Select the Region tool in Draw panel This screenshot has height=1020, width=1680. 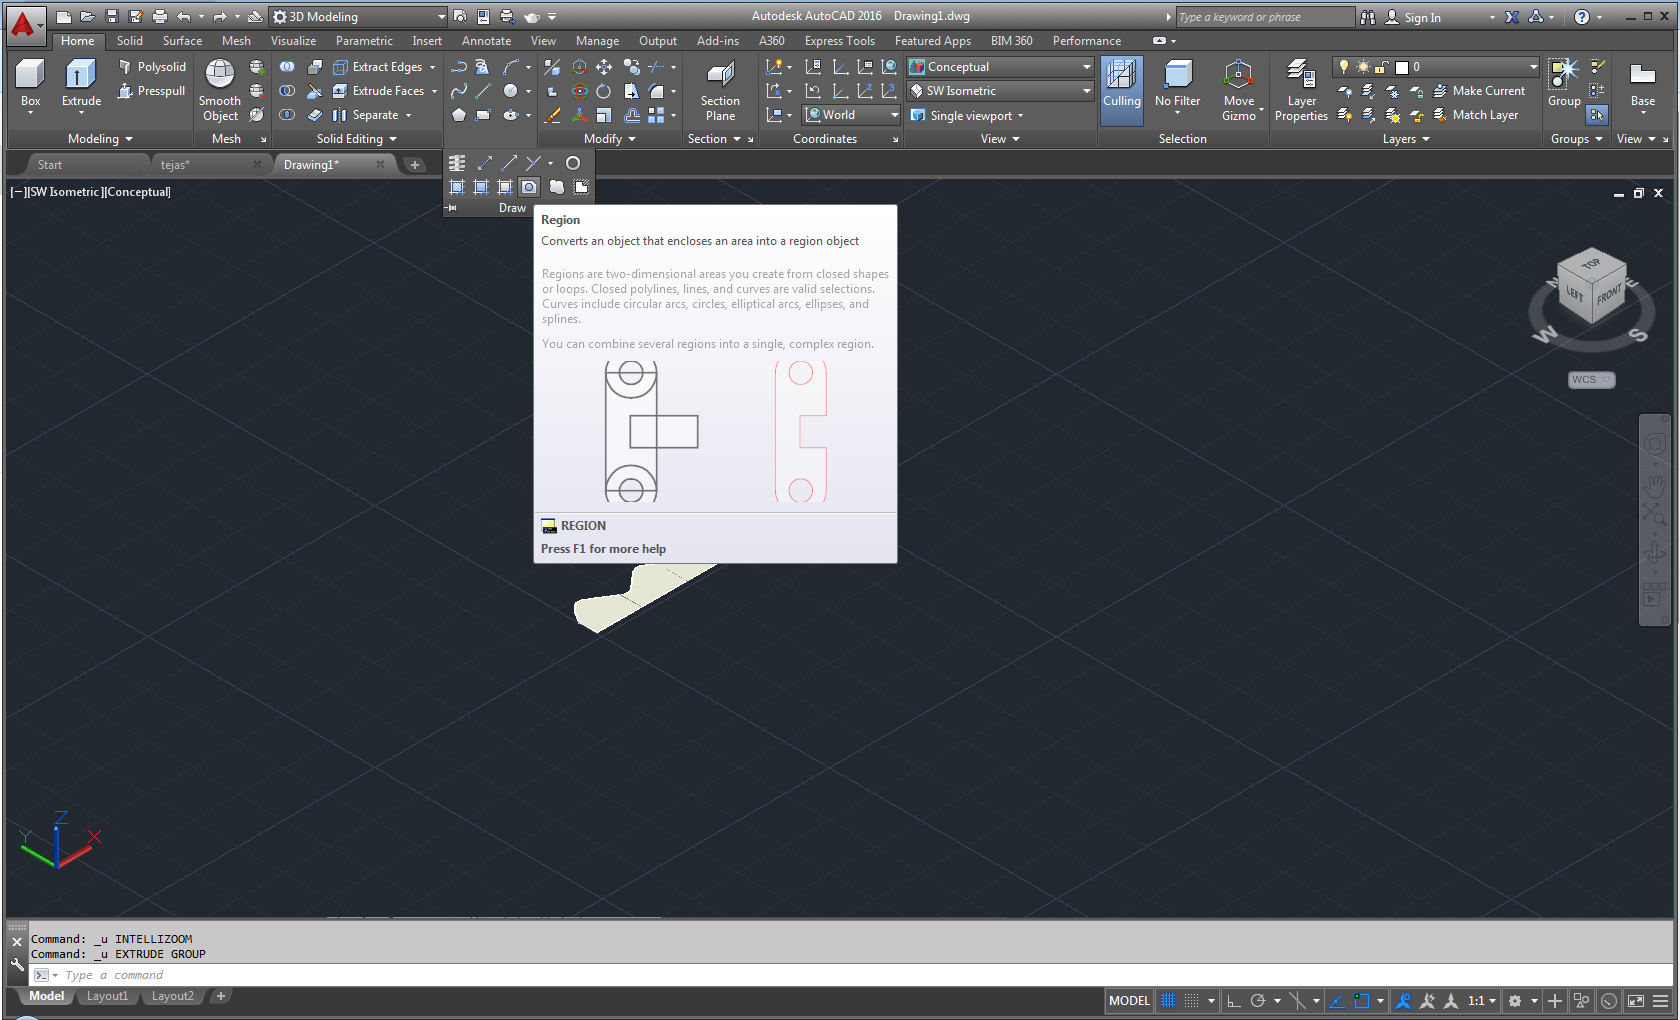[529, 187]
